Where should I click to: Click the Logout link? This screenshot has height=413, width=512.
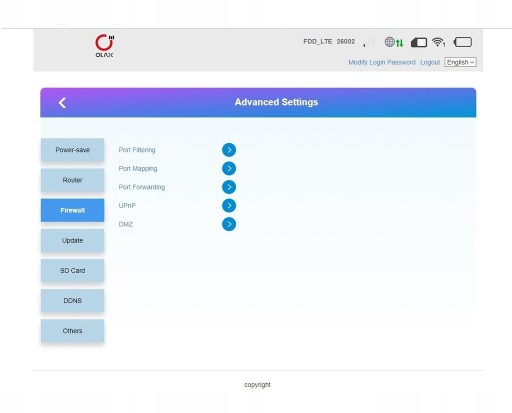point(430,62)
